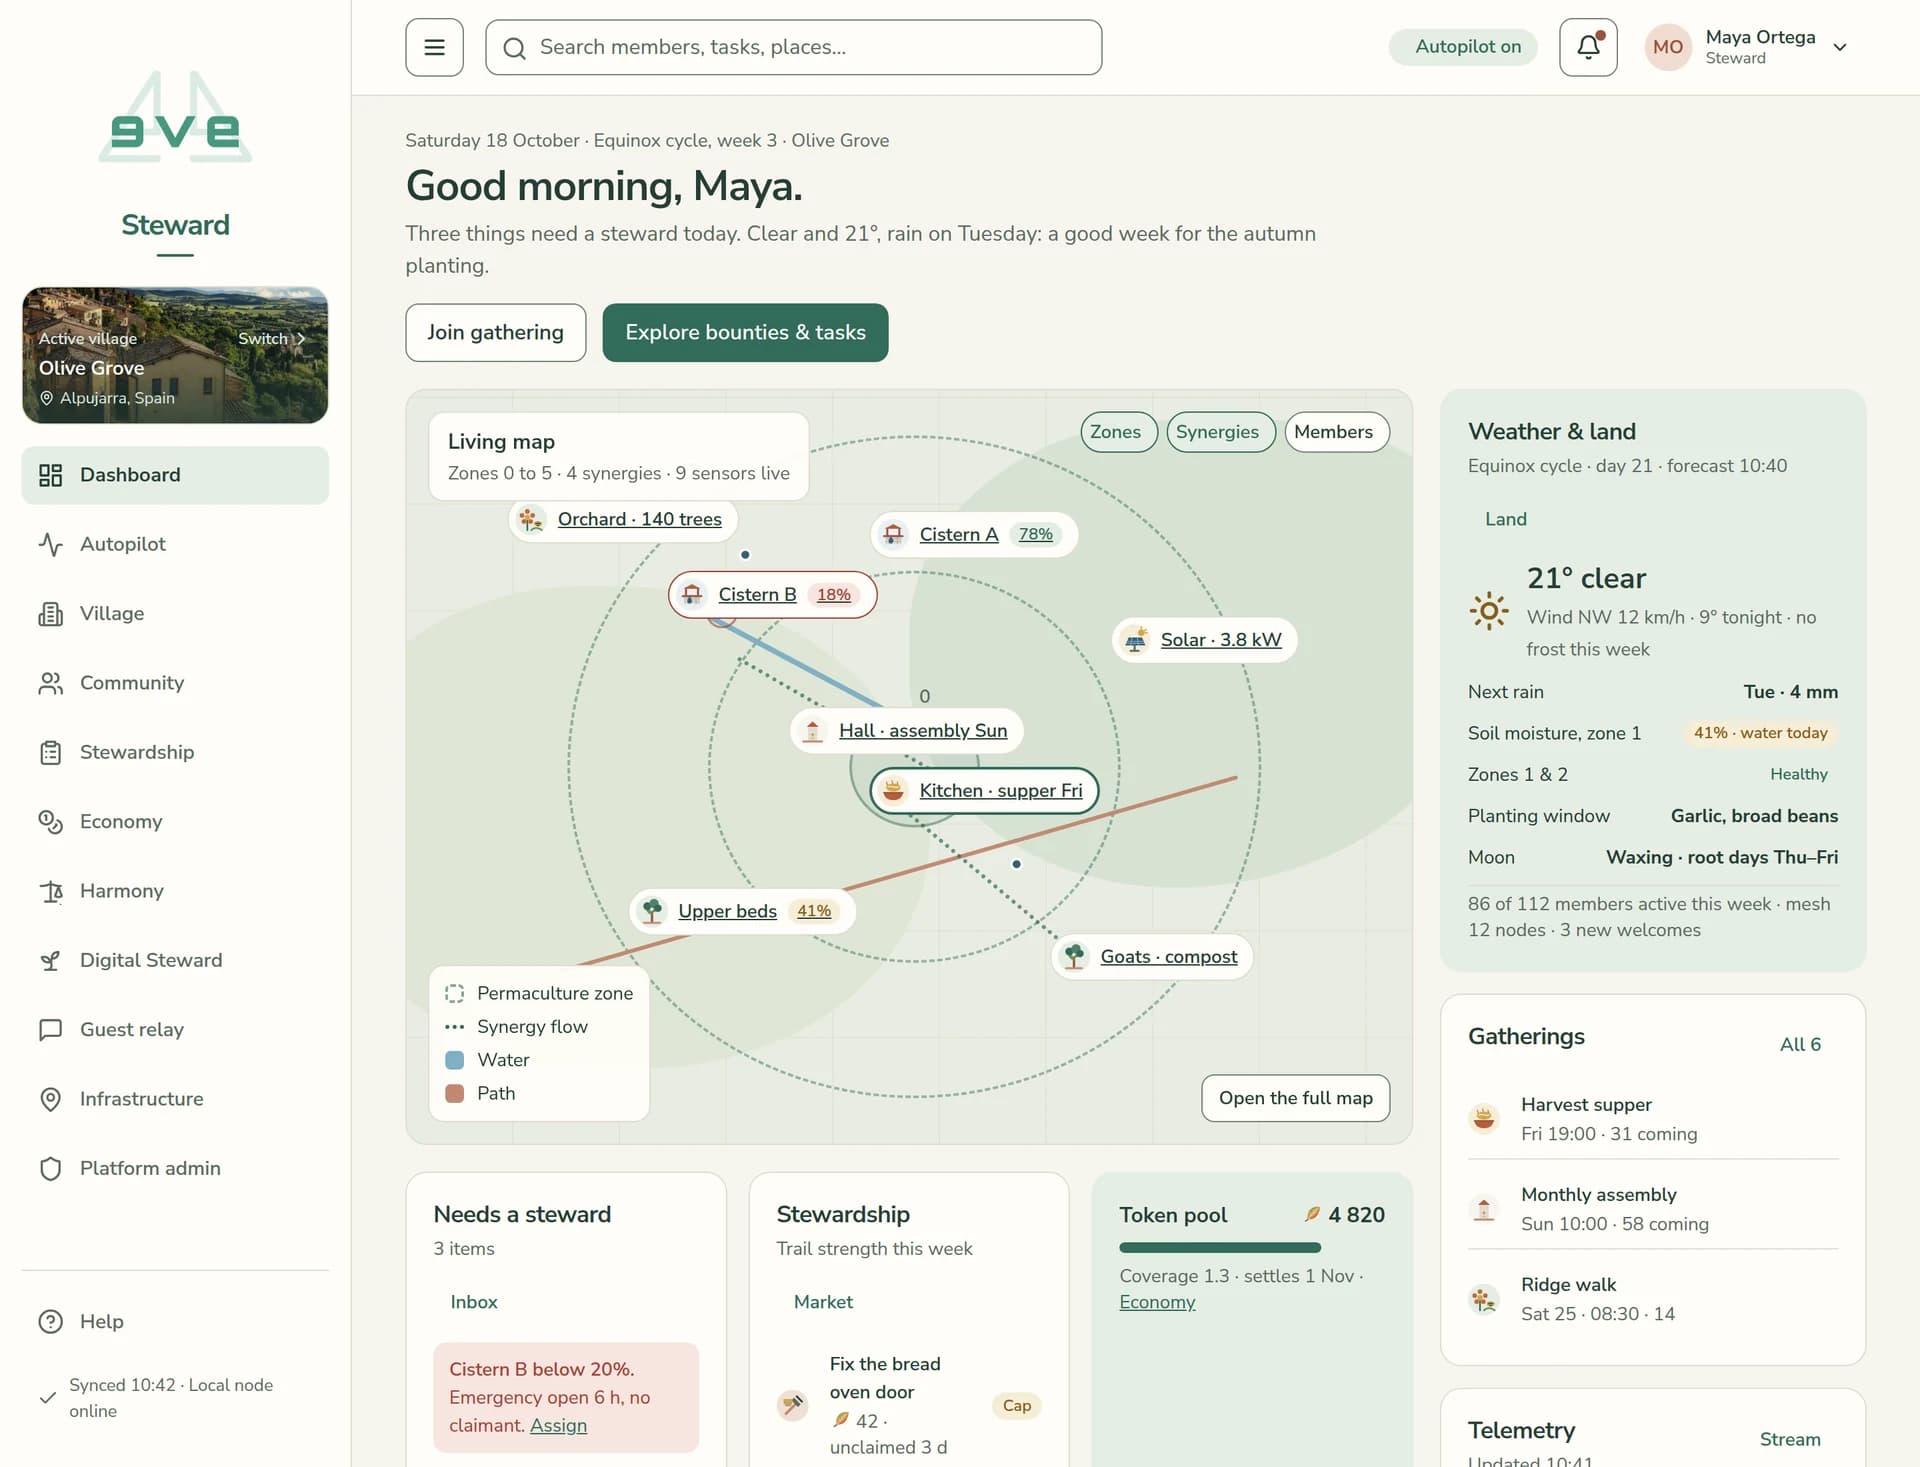Open the Dashboard menu item
The width and height of the screenshot is (1920, 1467).
(175, 475)
